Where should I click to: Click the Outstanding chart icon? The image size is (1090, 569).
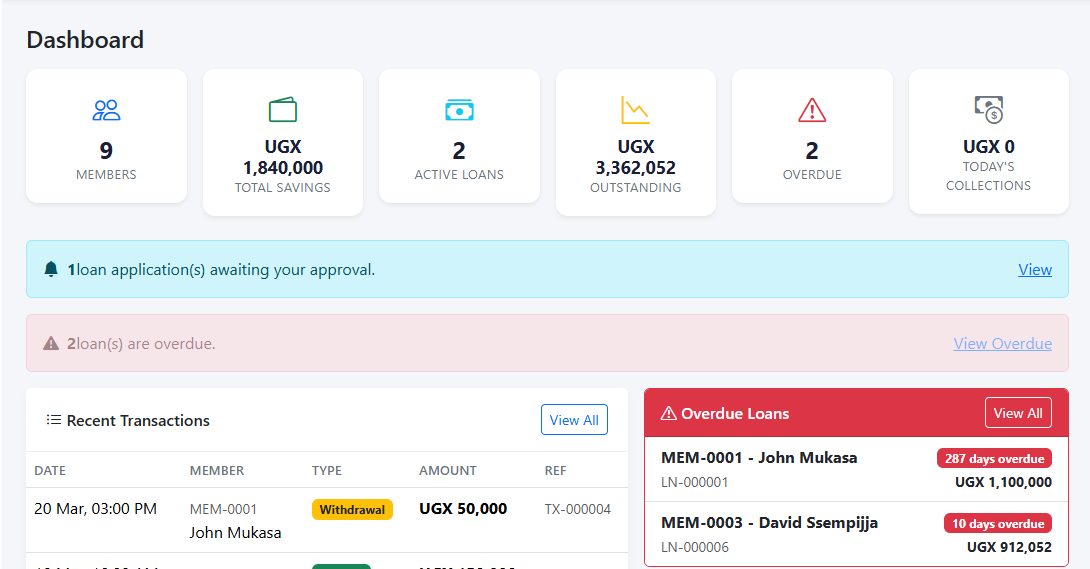635,110
